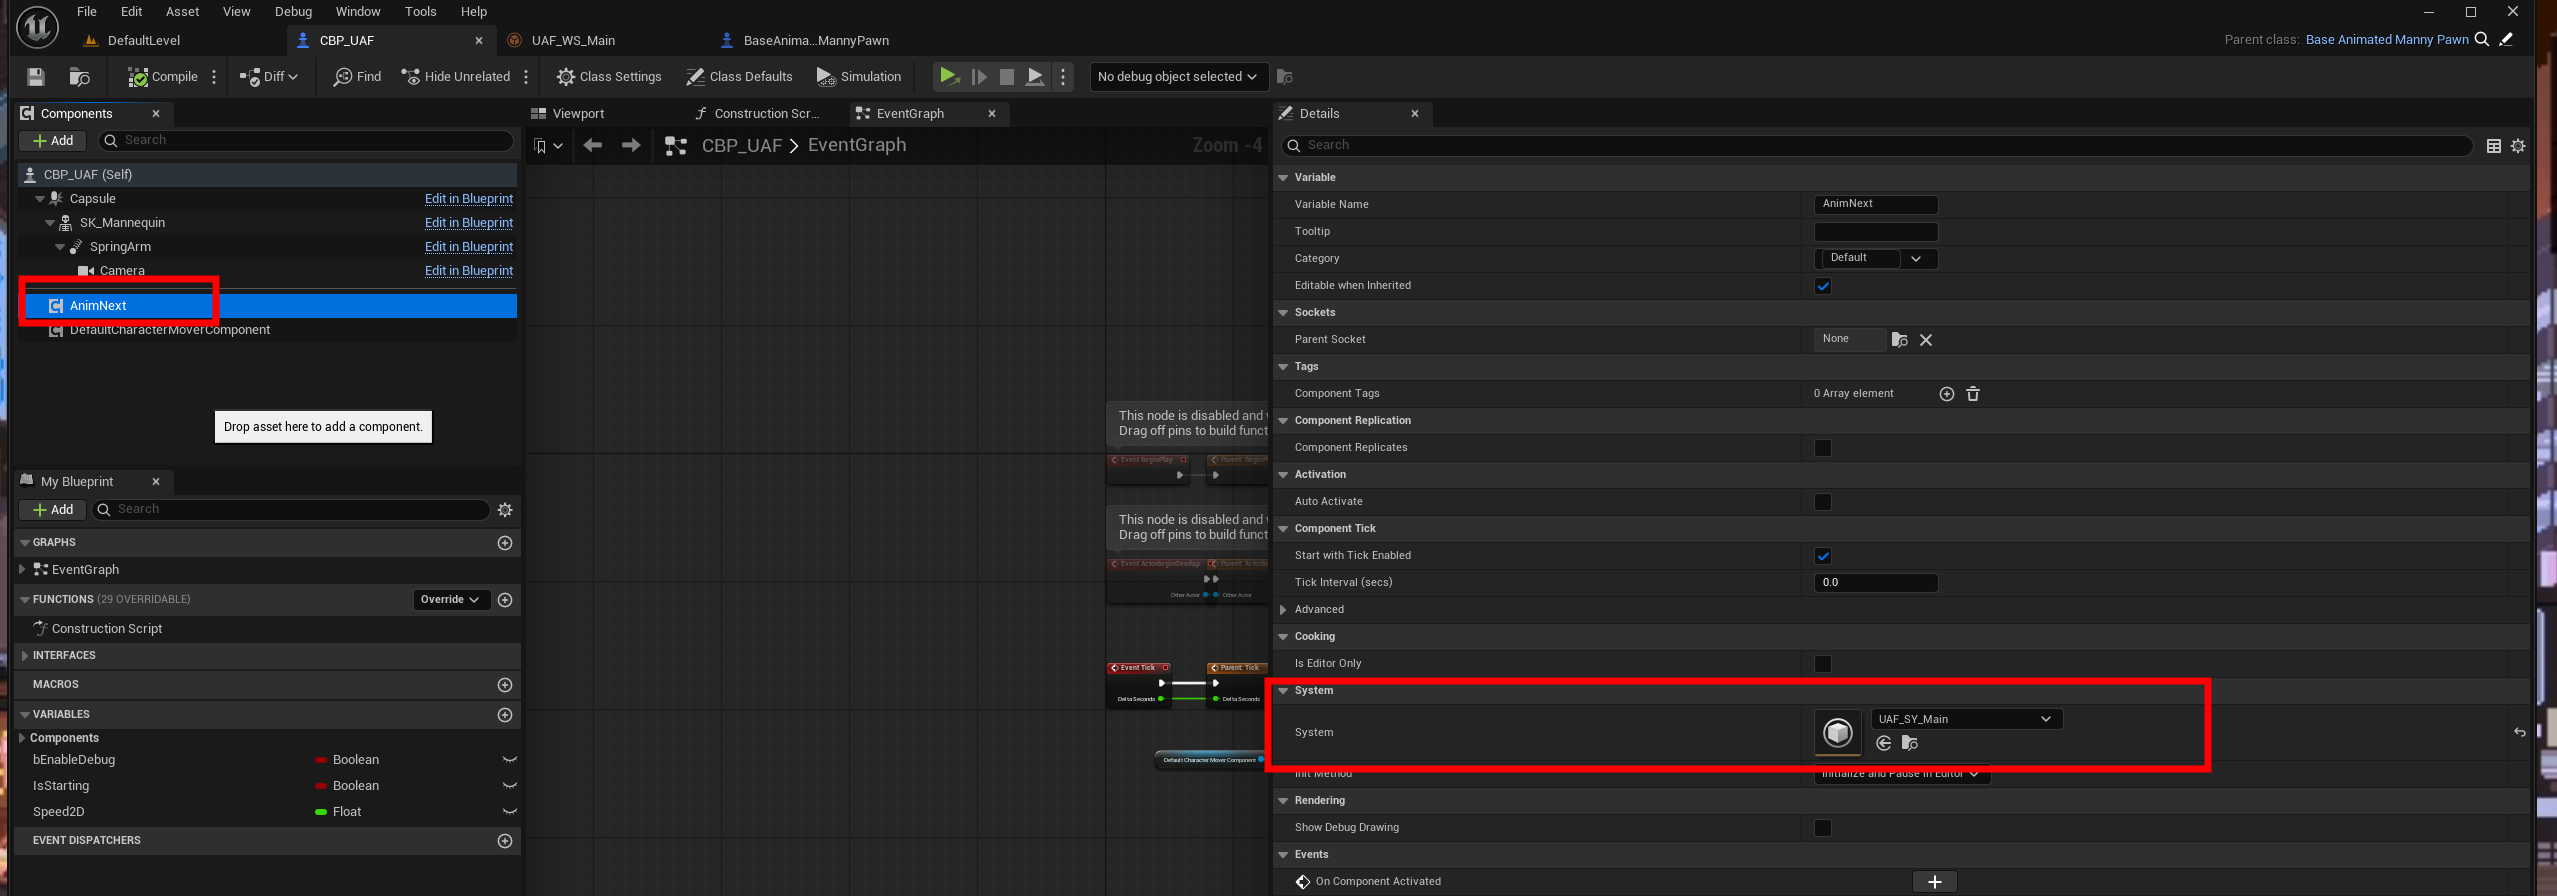Expand the INTERFACES section
2557x896 pixels.
[x=25, y=656]
